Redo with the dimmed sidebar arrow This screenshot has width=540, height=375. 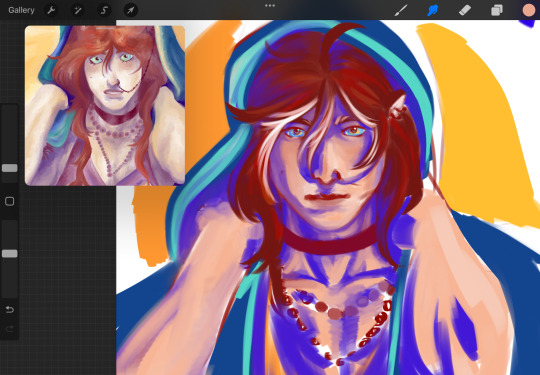point(10,330)
